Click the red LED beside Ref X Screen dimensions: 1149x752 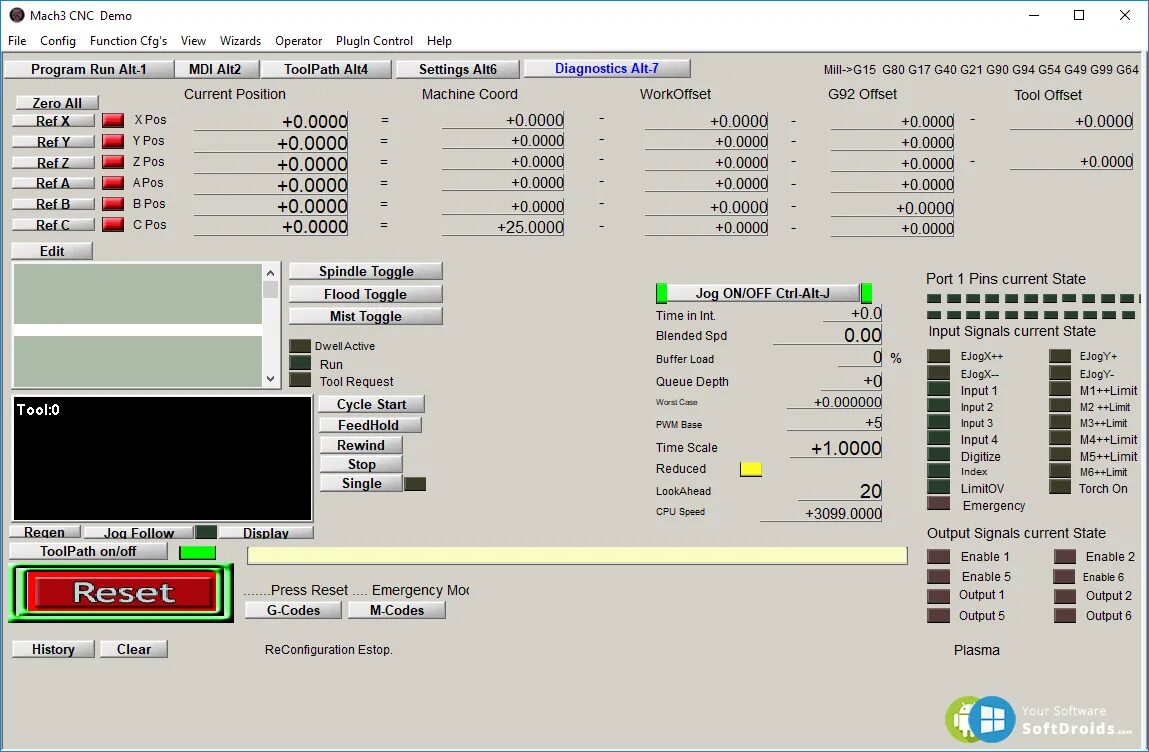(113, 120)
